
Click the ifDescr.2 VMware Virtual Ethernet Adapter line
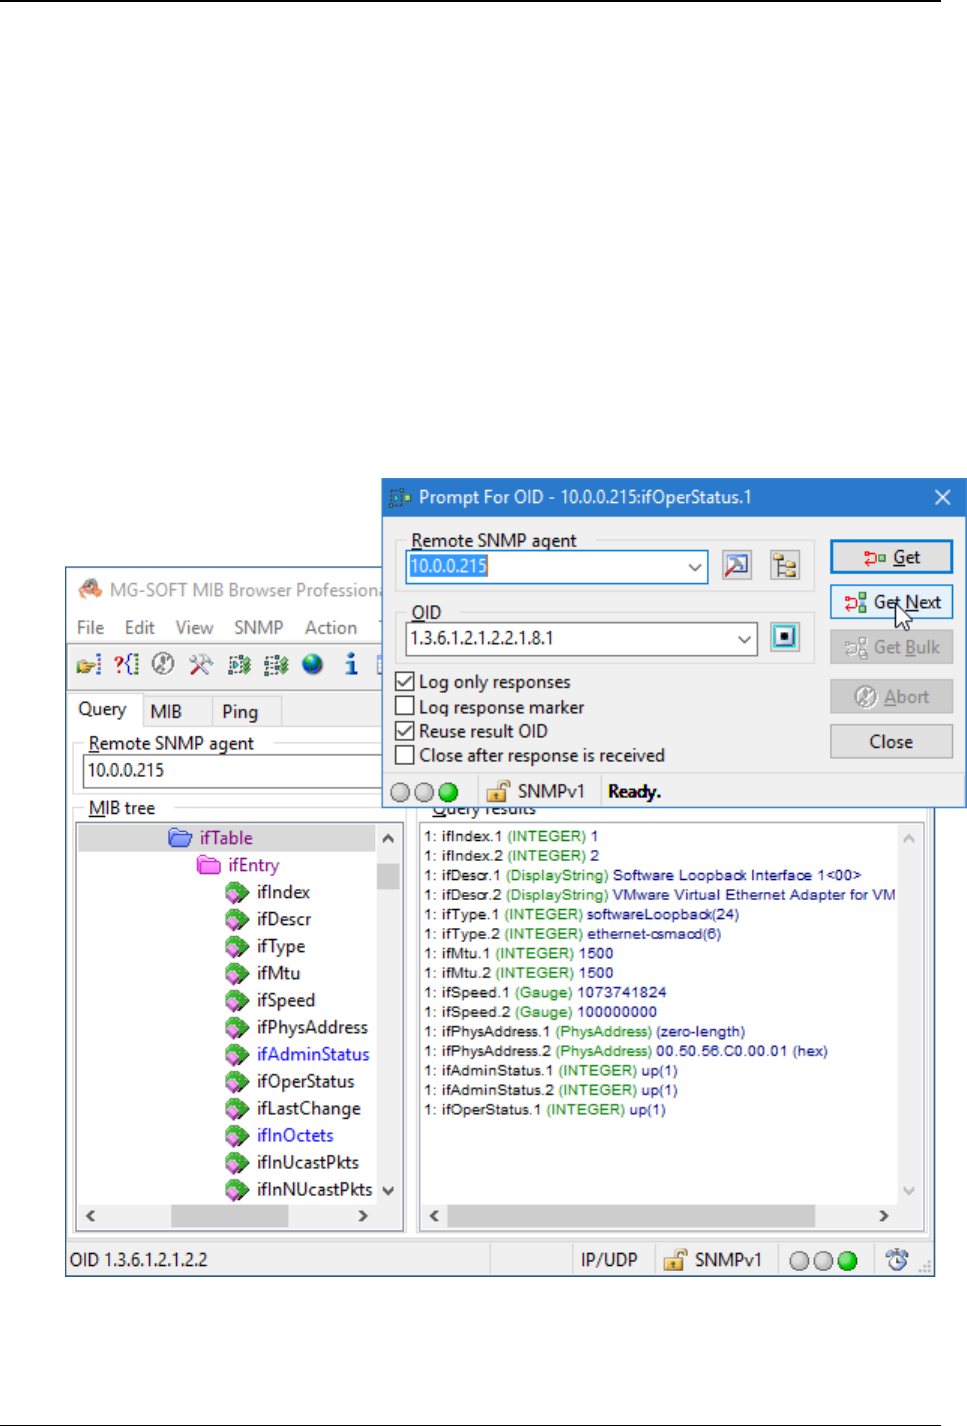(x=660, y=895)
